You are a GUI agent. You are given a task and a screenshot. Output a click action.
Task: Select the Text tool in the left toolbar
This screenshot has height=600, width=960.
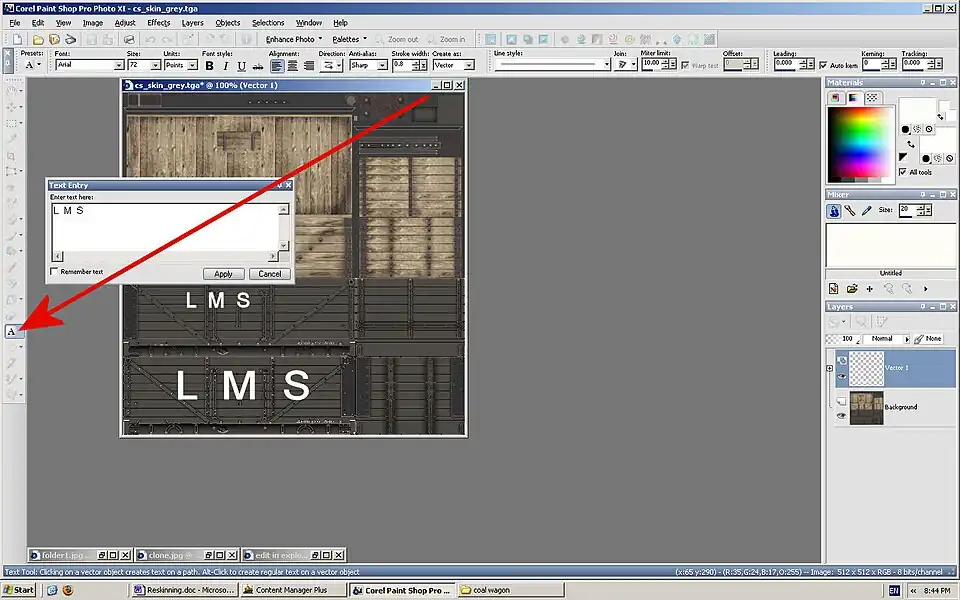click(11, 331)
